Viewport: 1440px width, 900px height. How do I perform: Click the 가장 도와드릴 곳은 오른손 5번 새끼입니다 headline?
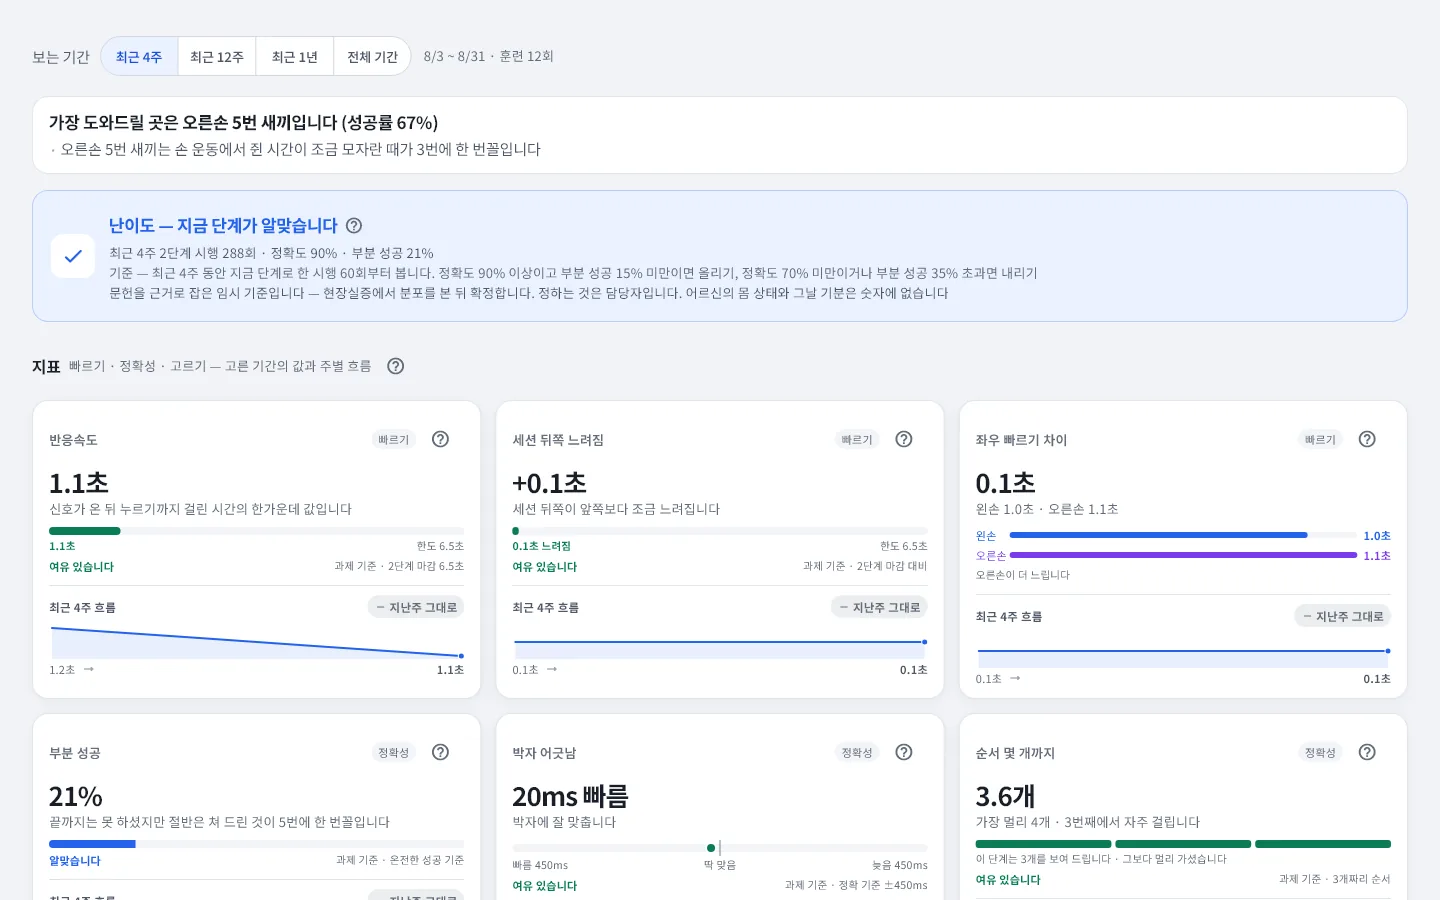point(244,123)
